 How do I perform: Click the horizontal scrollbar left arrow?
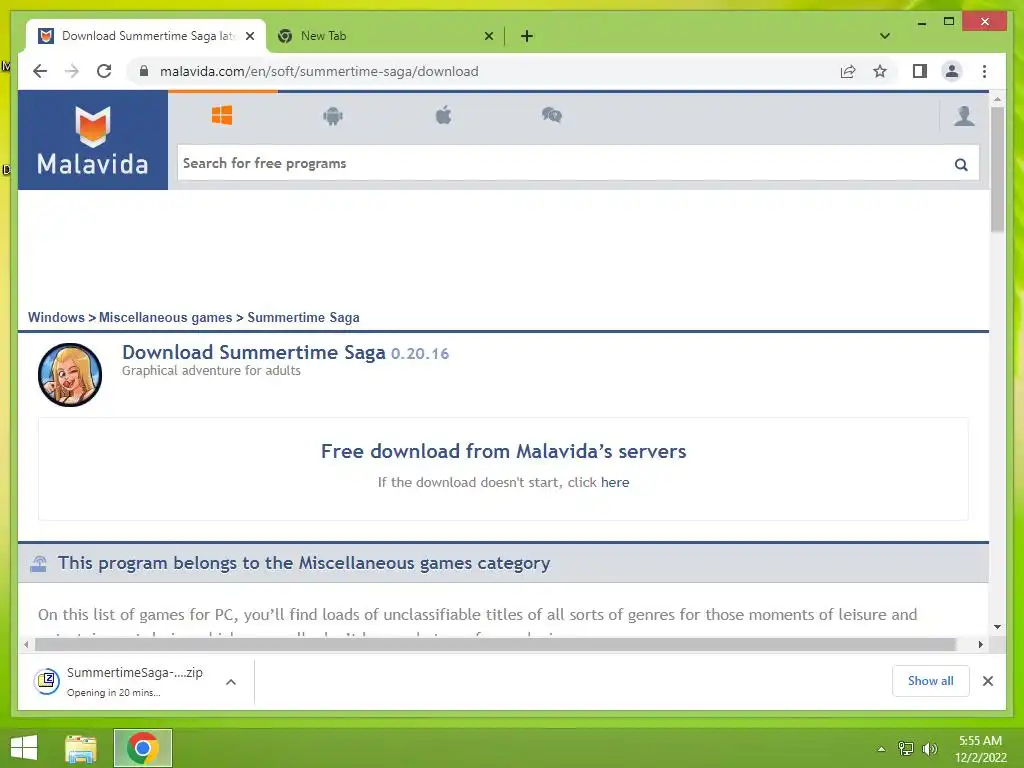26,645
